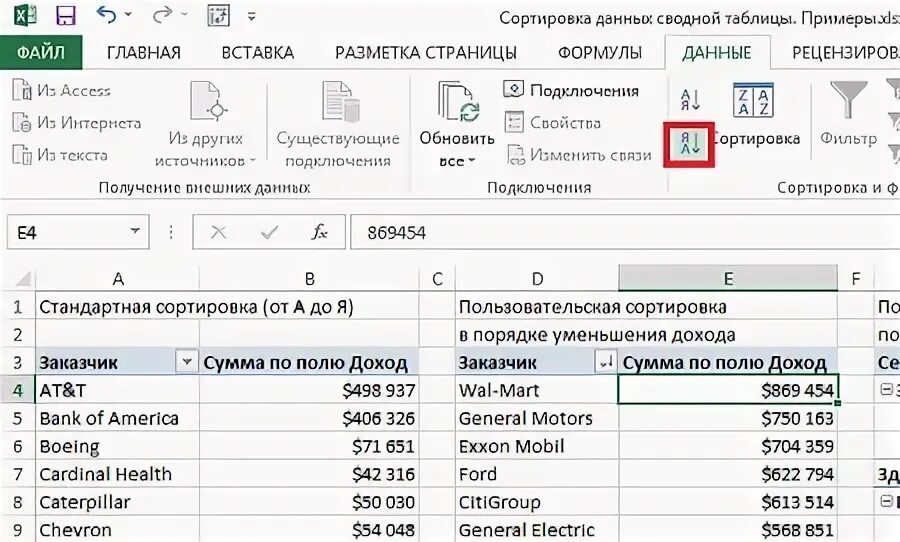Image resolution: width=900 pixels, height=542 pixels.
Task: Import data Из Access
Action: [61, 90]
